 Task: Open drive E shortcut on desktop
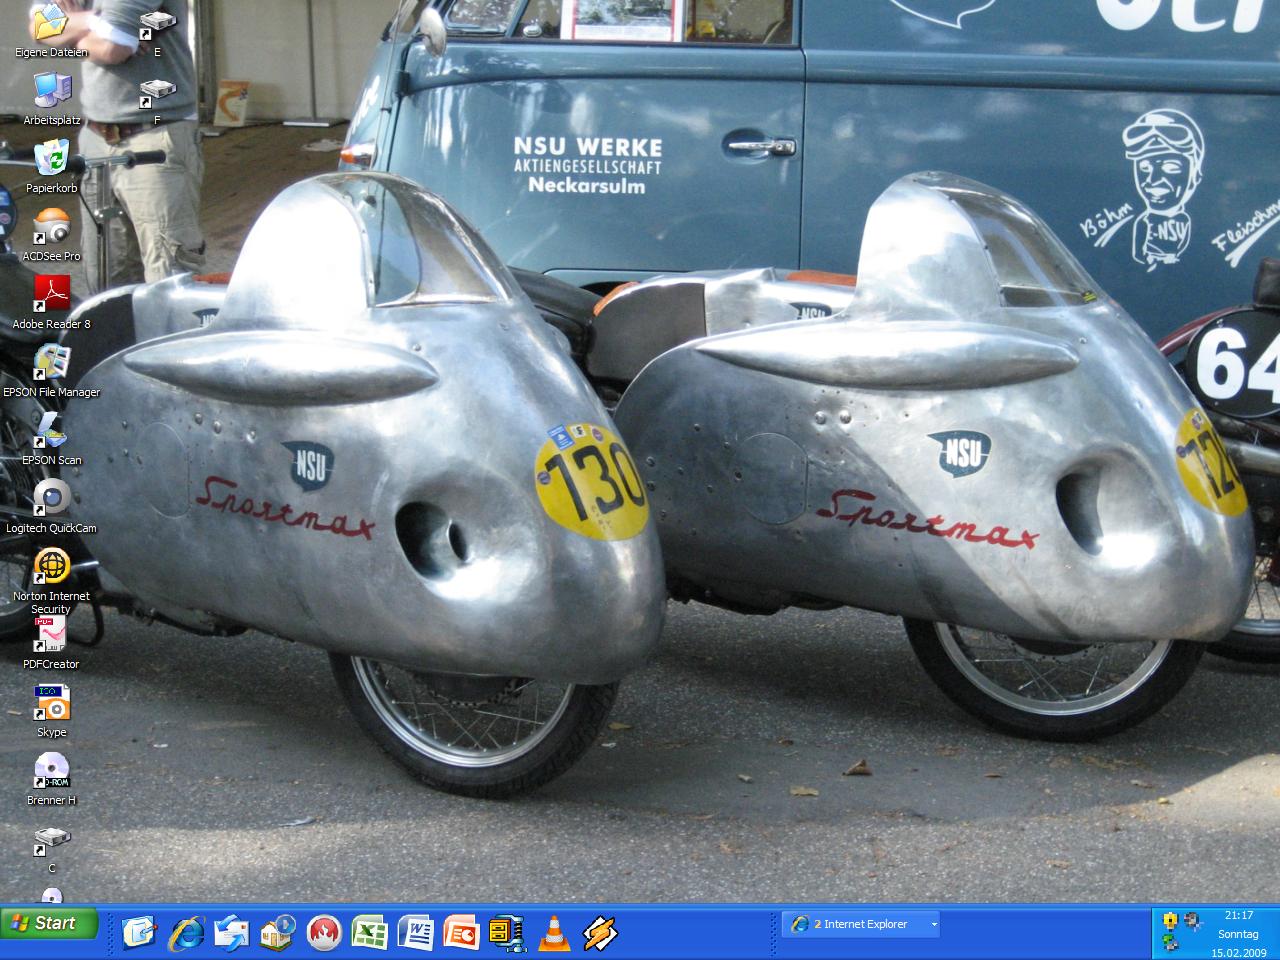(x=157, y=23)
